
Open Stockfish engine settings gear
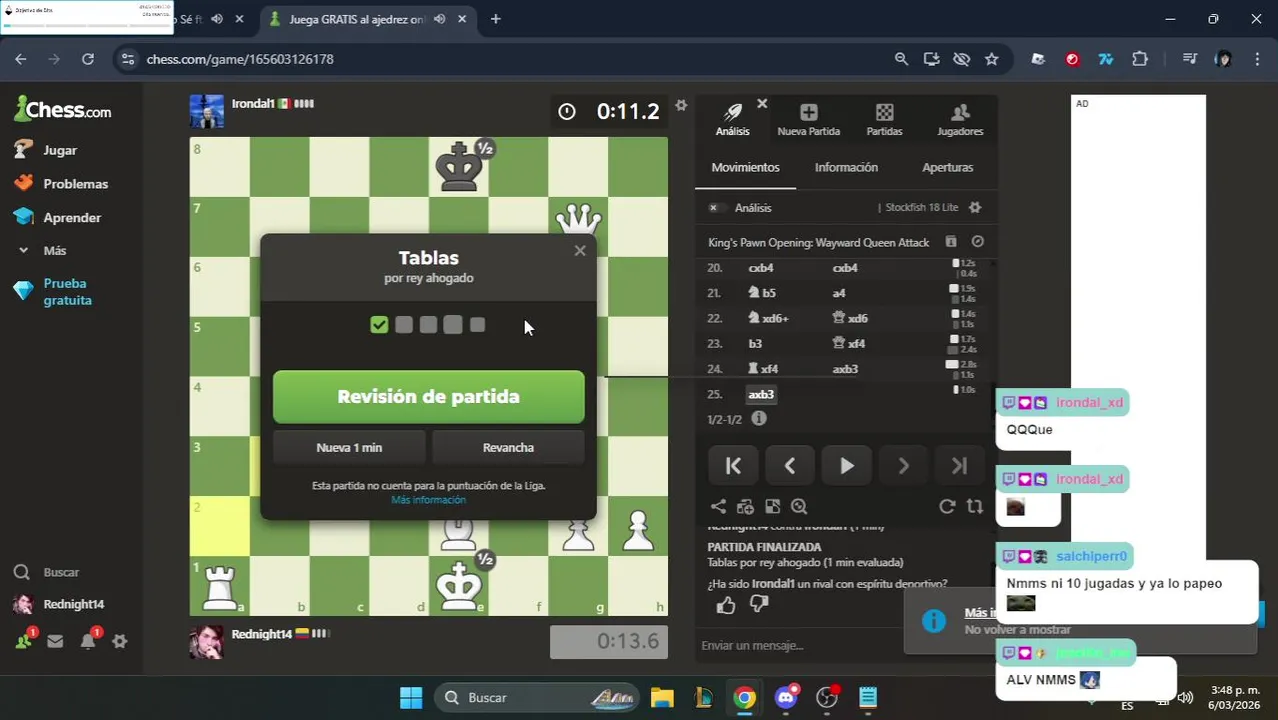click(975, 208)
